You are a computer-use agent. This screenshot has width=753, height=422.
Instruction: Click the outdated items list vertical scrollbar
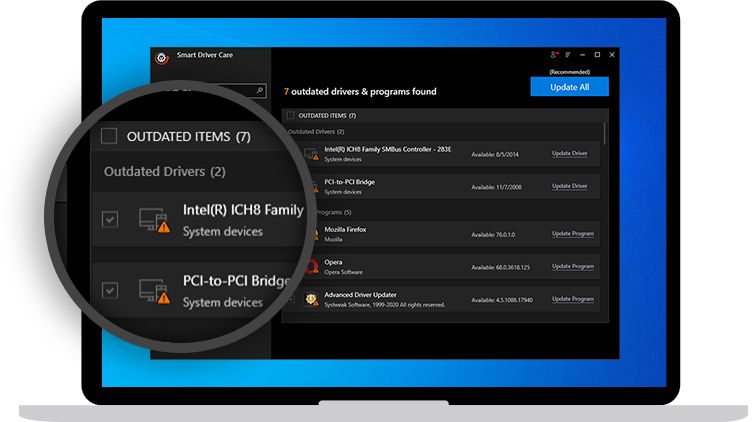coord(605,133)
